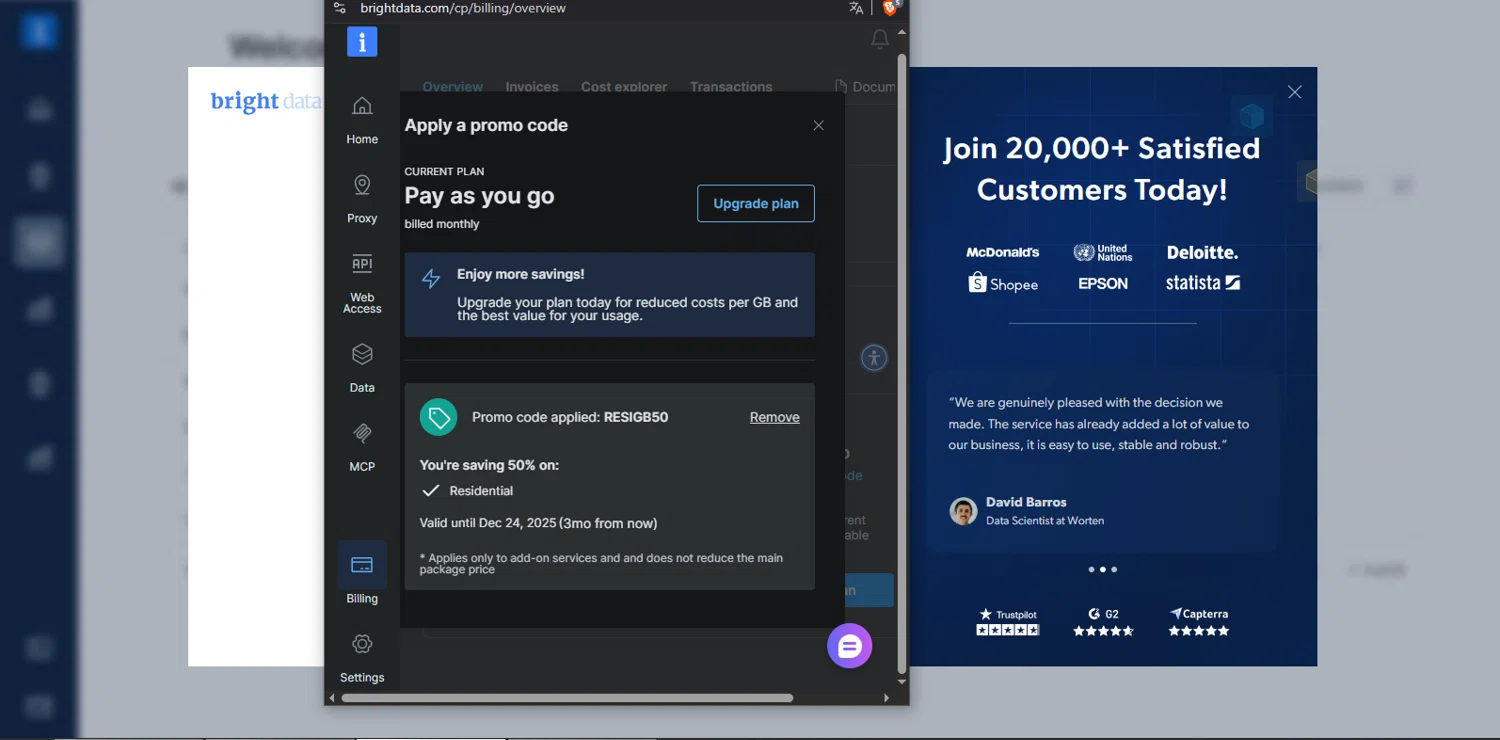
Task: Click the Upgrade plan button
Action: (756, 203)
